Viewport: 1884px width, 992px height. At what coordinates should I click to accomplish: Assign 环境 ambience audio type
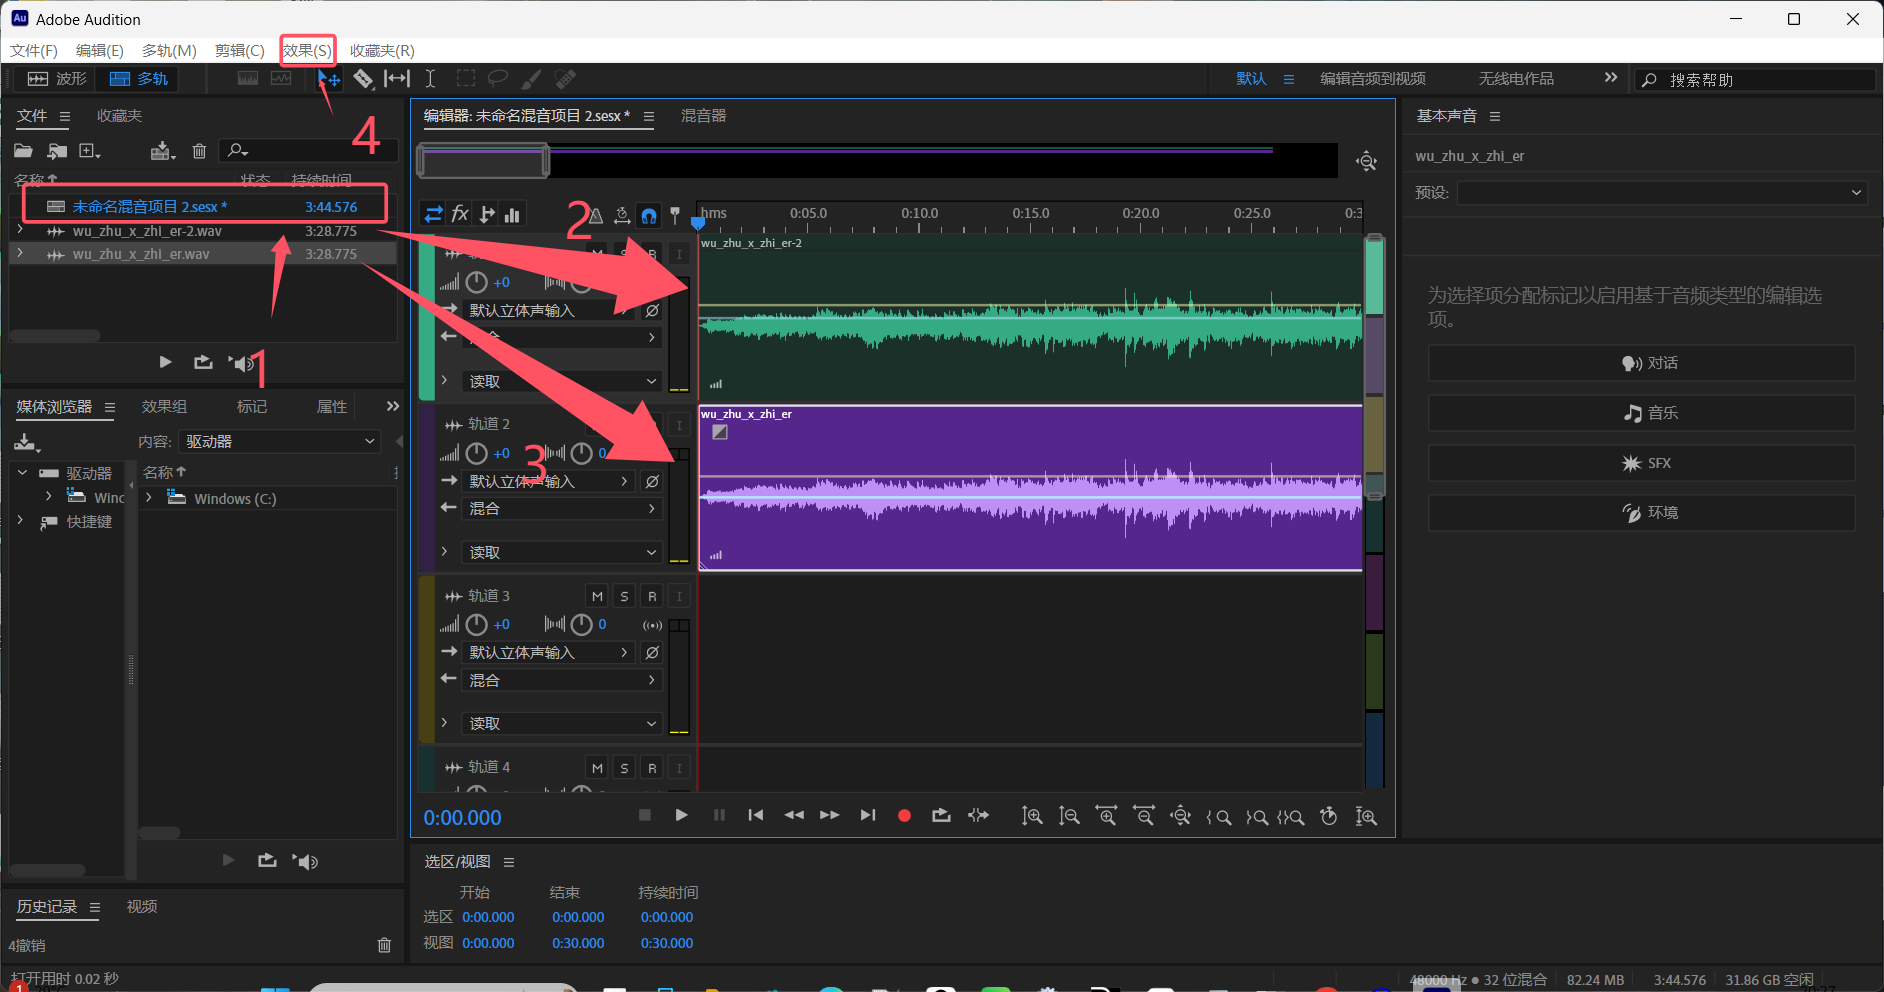coord(1641,513)
